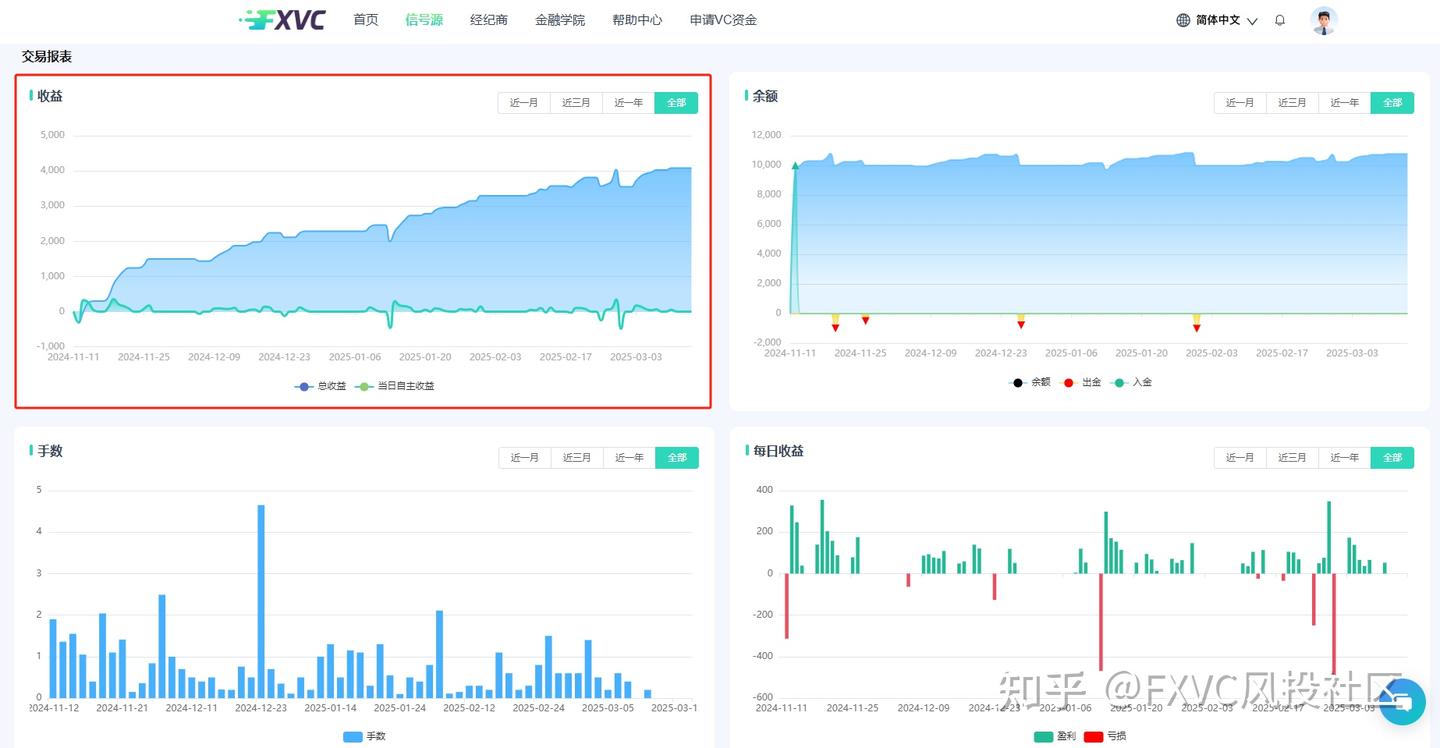
Task: Click 申请VC资金 link
Action: pos(723,20)
